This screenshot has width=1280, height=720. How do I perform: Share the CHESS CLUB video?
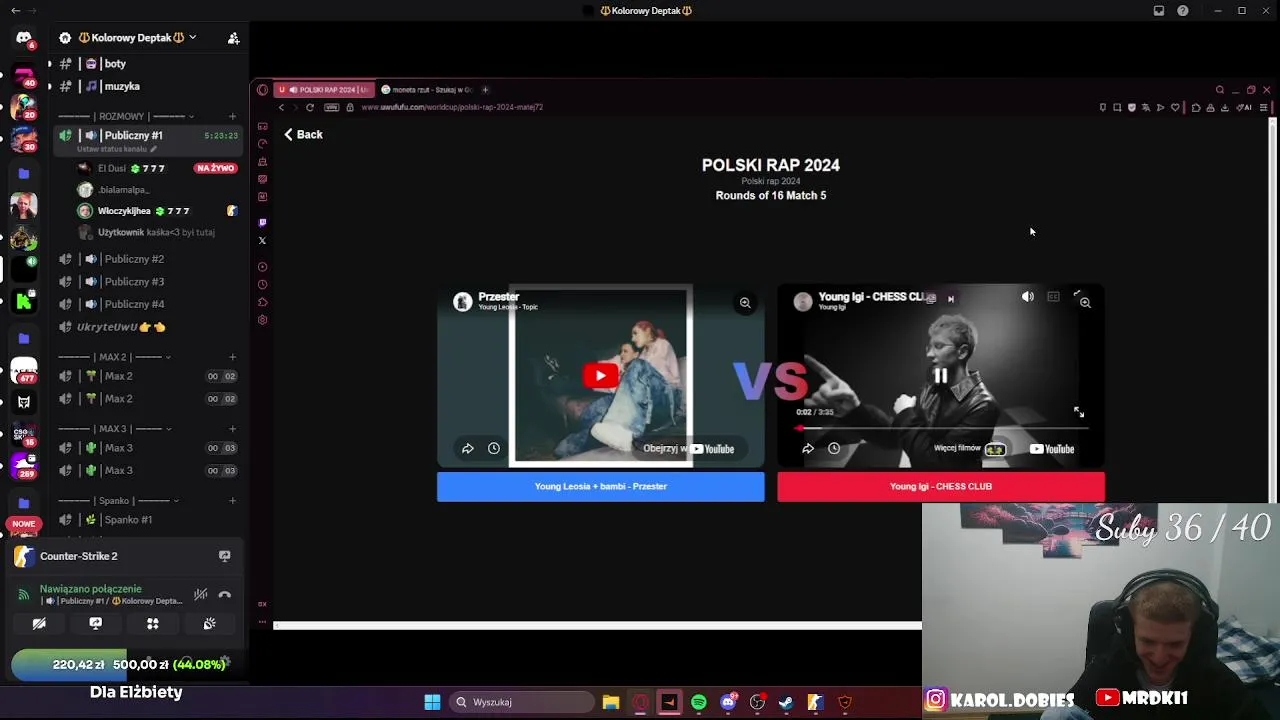[x=807, y=449]
